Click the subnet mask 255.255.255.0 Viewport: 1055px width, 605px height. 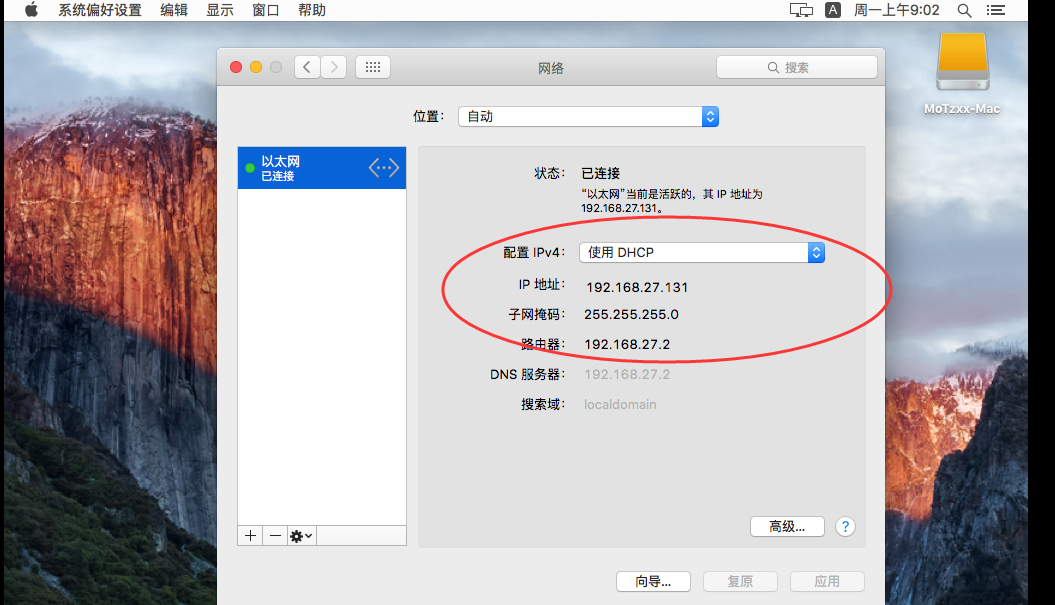tap(631, 314)
